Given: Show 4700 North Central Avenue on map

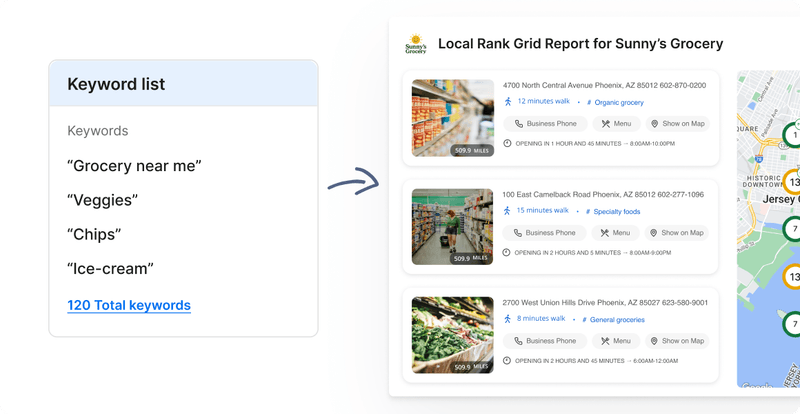Looking at the screenshot, I should pyautogui.click(x=678, y=124).
